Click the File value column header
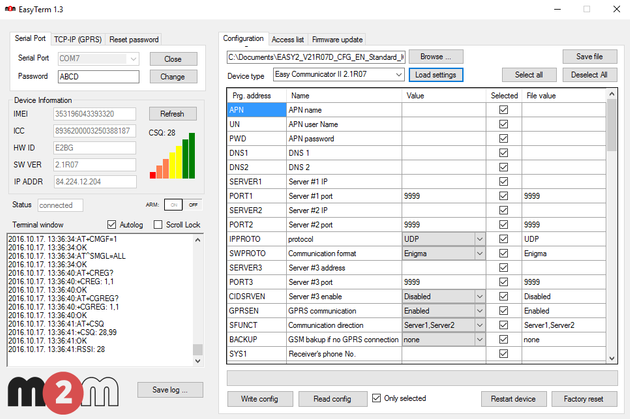Viewport: 630px width, 419px height. 564,96
